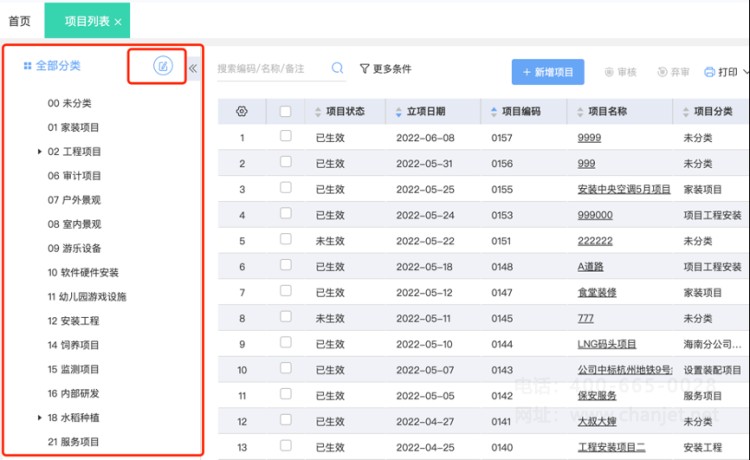Check the row 4 checkbox for 0153
The height and width of the screenshot is (460, 750).
click(286, 213)
